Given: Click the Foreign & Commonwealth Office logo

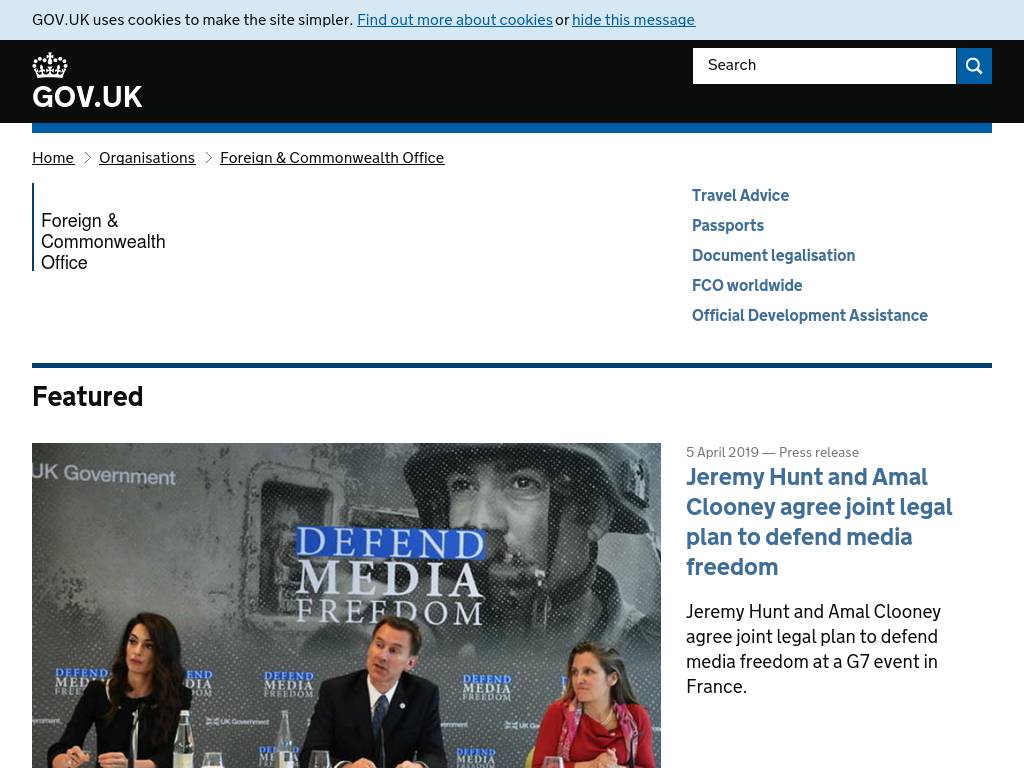Looking at the screenshot, I should pos(103,241).
